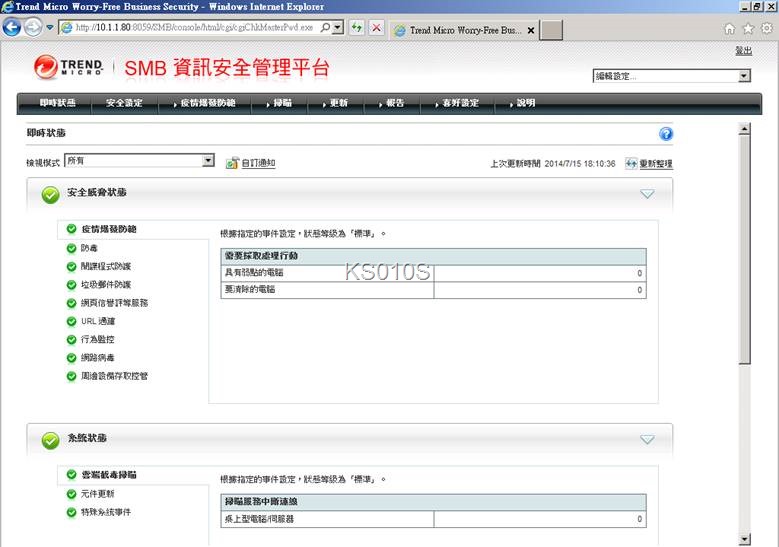779x547 pixels.
Task: Click the 要清除的電腦 table row
Action: pyautogui.click(x=433, y=290)
